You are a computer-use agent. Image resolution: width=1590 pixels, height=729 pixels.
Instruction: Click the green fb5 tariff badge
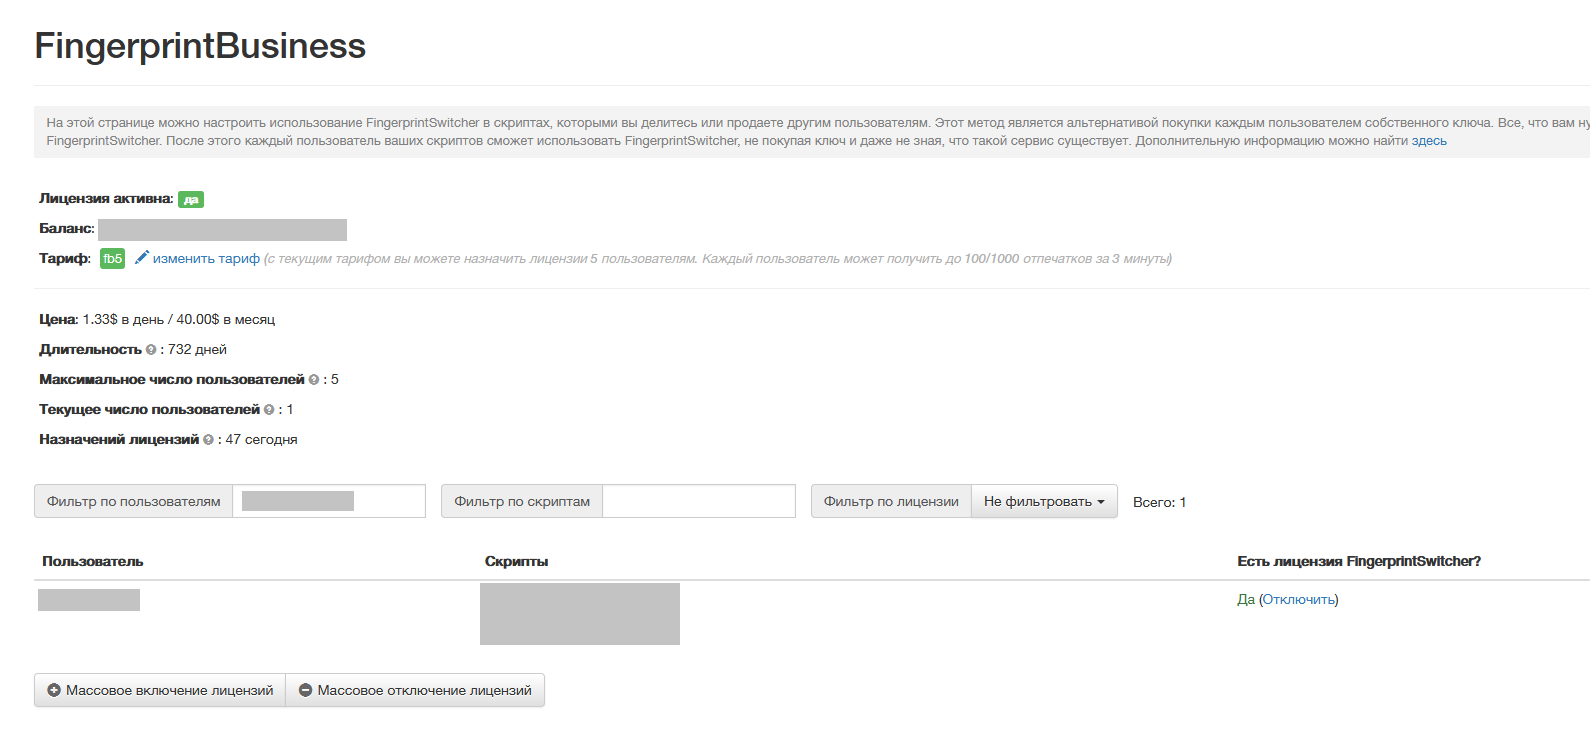(112, 259)
